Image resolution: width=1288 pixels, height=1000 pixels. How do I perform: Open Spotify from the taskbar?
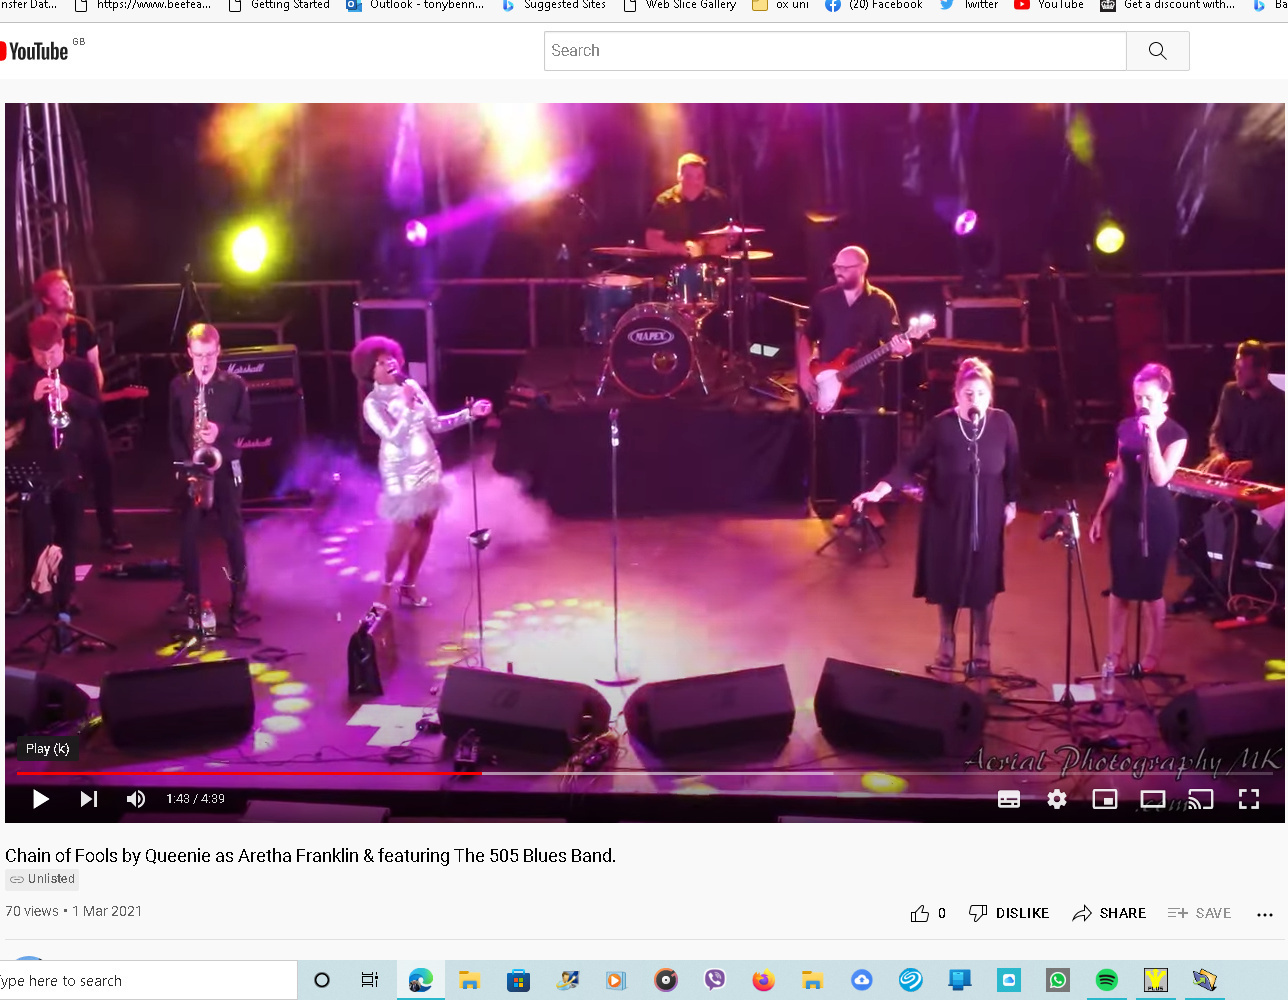click(x=1106, y=980)
